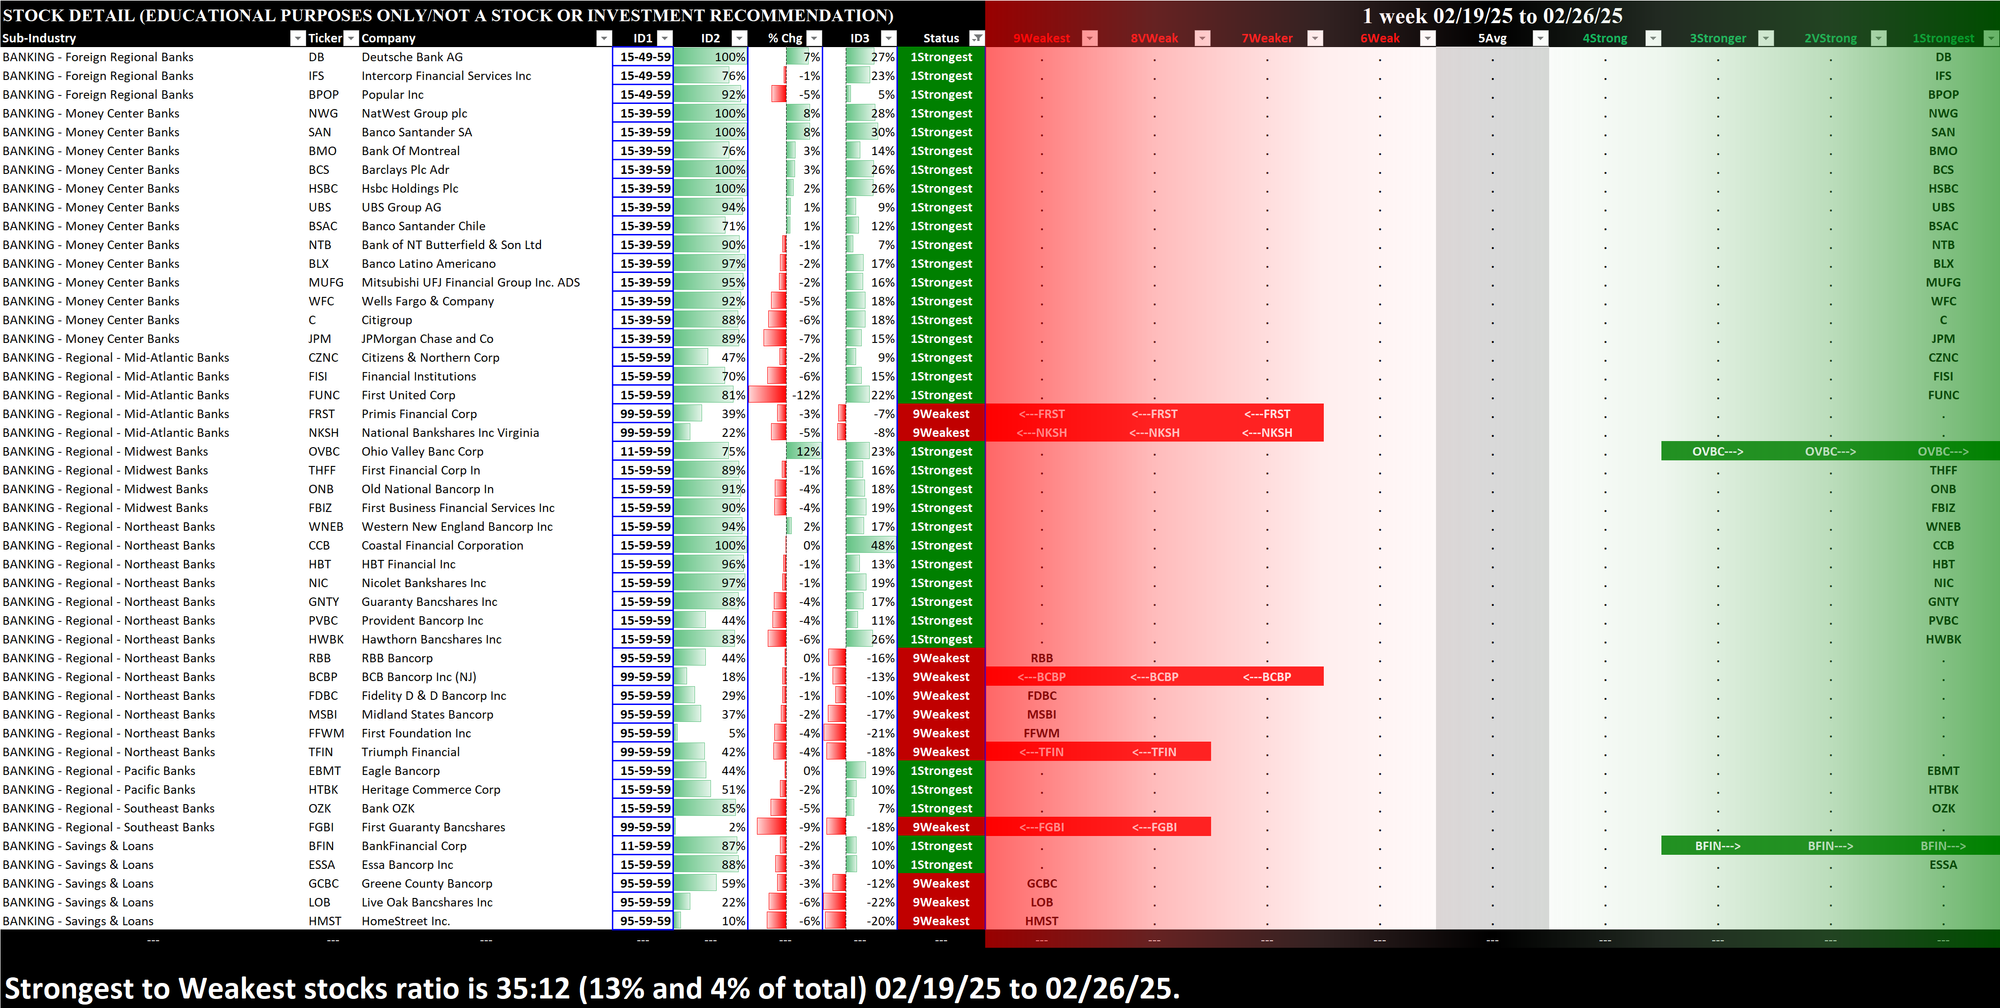Open the ID3 column filter dropdown
2000x1008 pixels.
coord(888,38)
